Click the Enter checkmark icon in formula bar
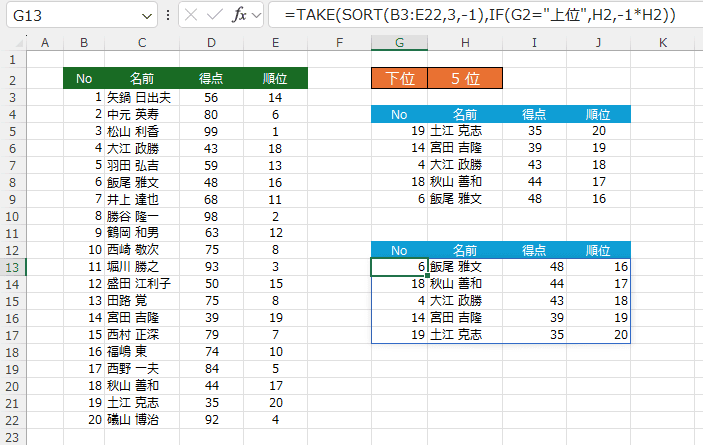The image size is (703, 445). [x=214, y=15]
